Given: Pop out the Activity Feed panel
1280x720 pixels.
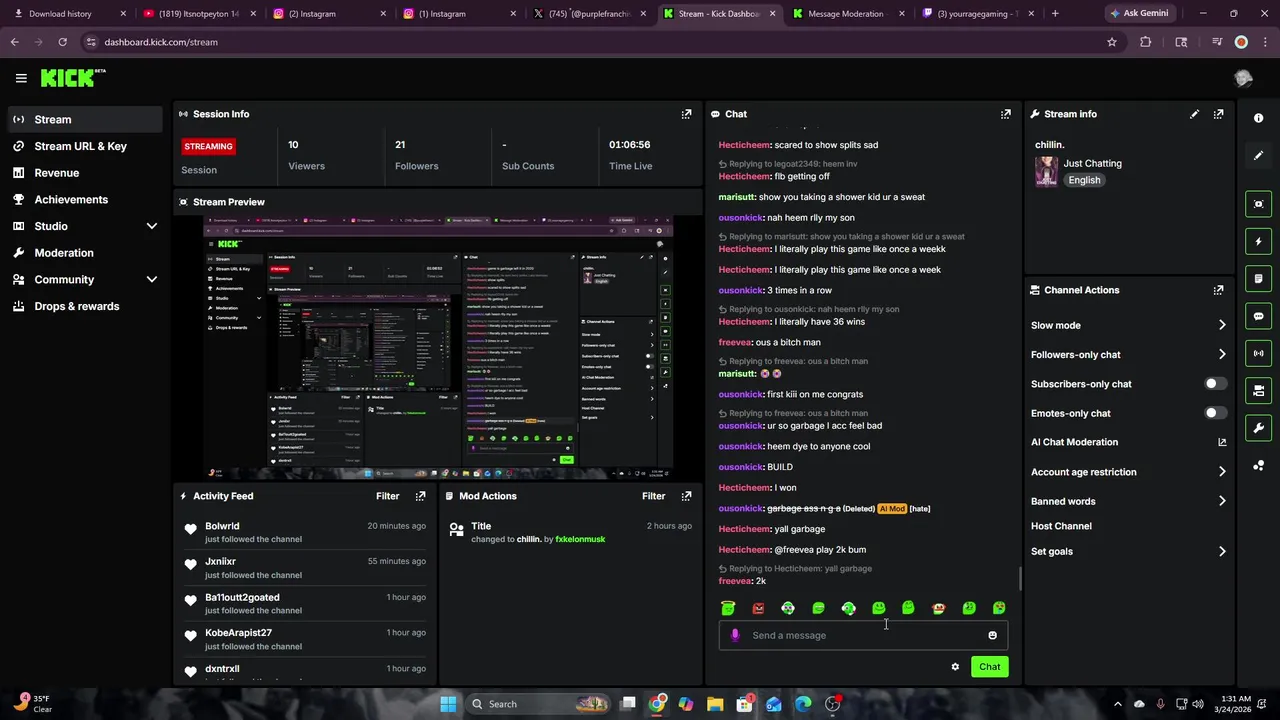Looking at the screenshot, I should tap(420, 496).
